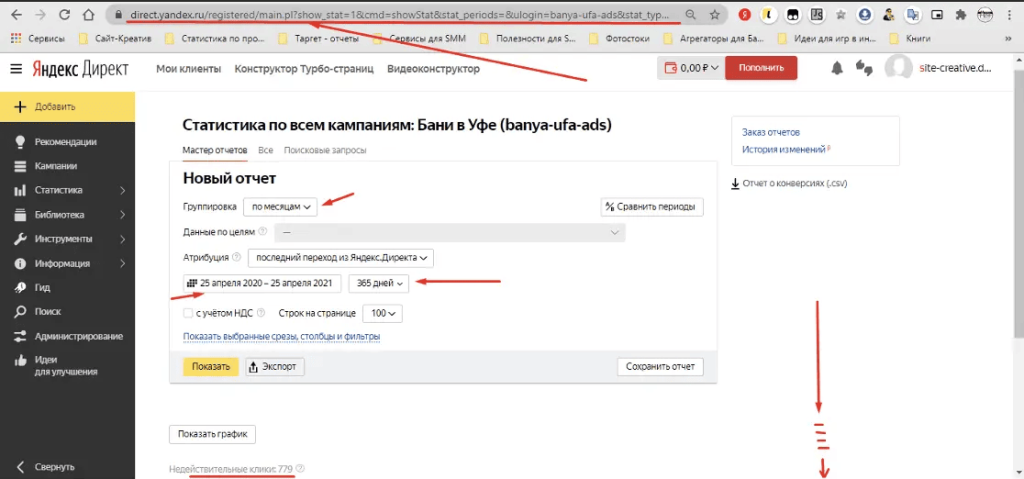
Task: Download Отчет о конверсиях (.csv)
Action: [789, 184]
